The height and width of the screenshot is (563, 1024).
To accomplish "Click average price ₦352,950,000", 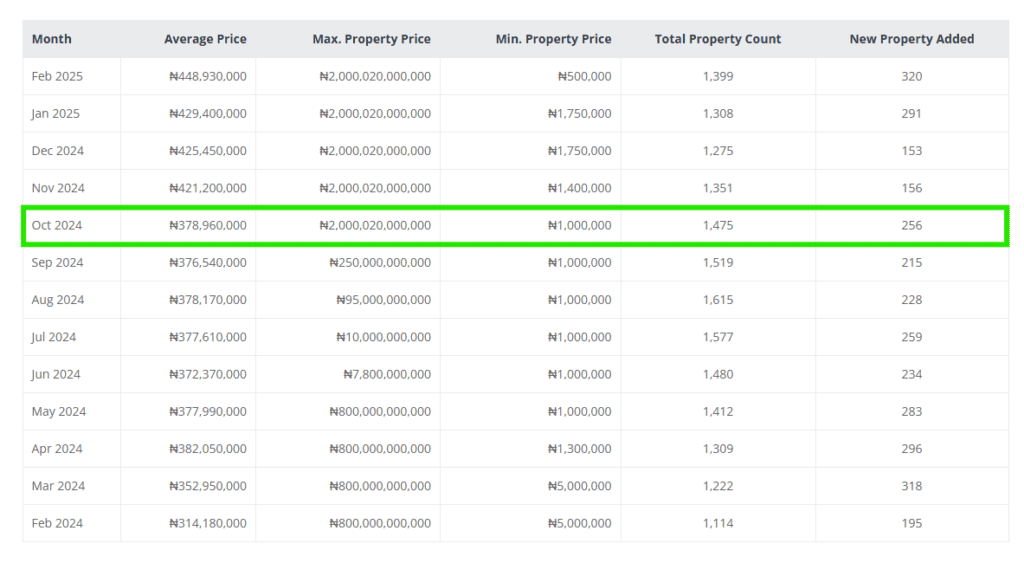I will coord(208,486).
